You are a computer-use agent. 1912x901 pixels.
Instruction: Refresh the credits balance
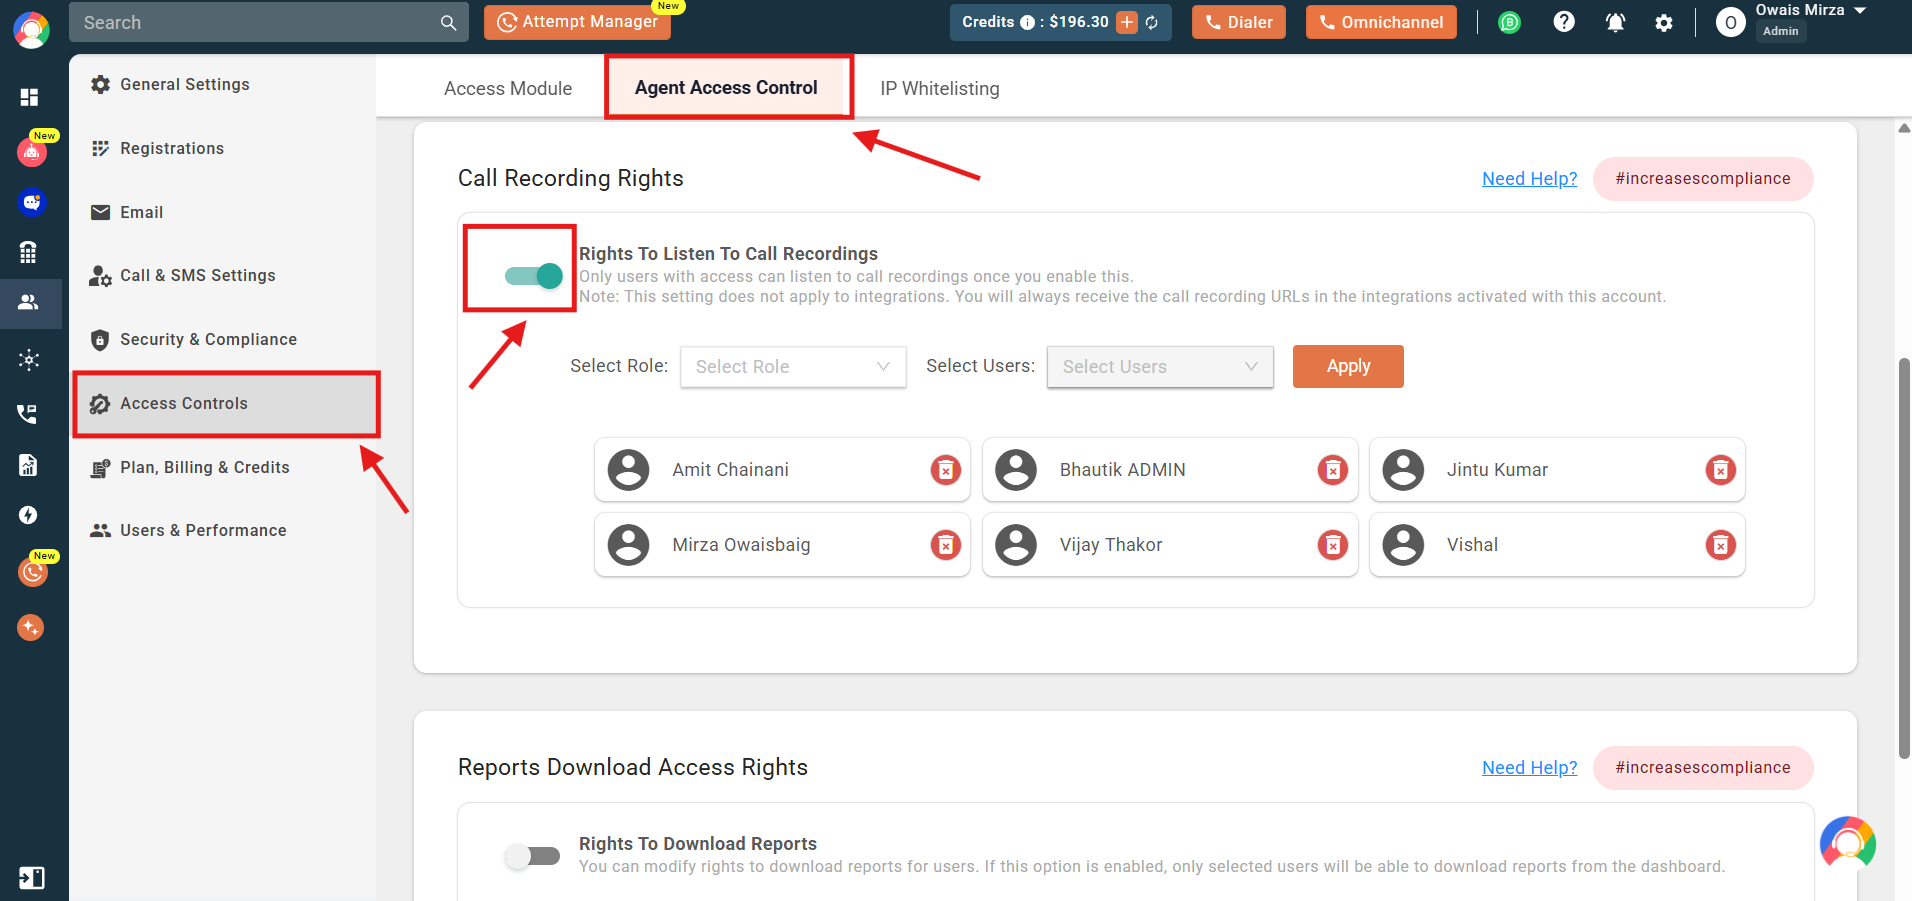tap(1152, 22)
